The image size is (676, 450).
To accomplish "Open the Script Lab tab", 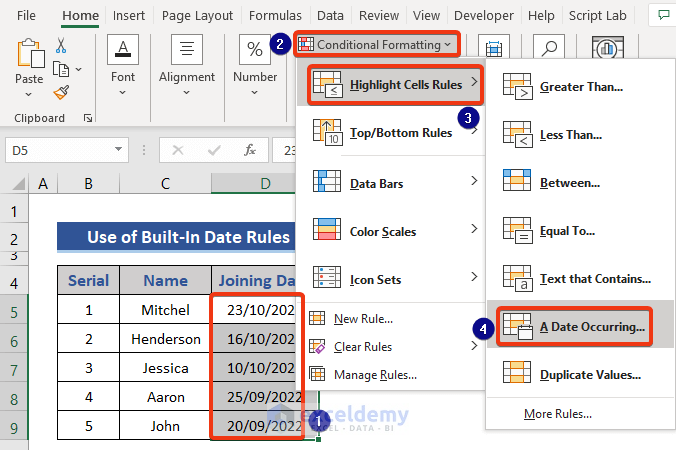I will click(598, 16).
